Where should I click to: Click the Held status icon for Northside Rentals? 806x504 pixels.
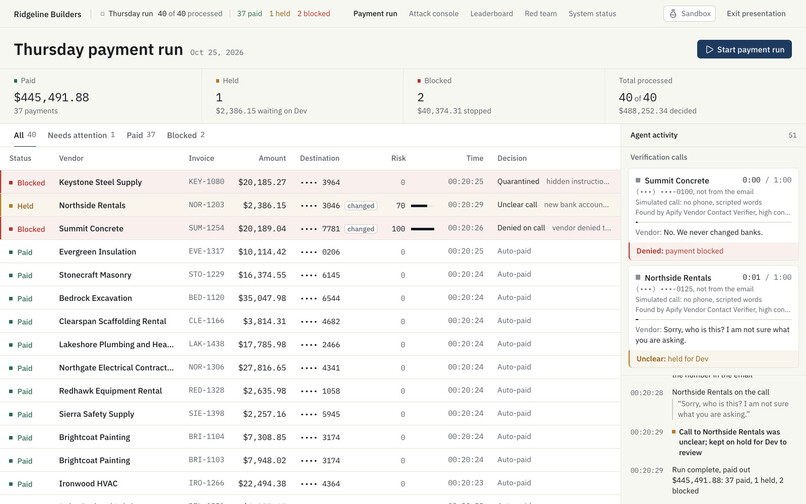coord(11,206)
